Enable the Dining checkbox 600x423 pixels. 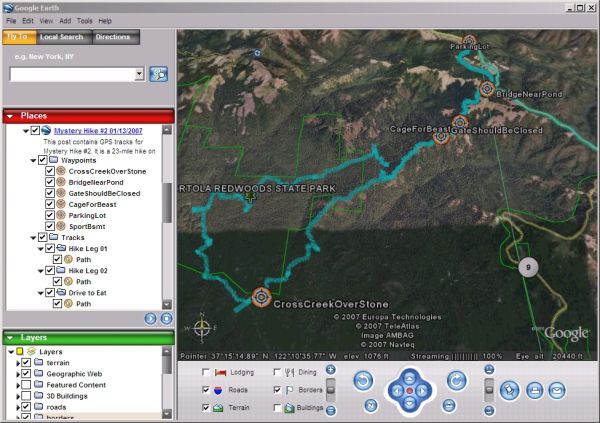tap(277, 372)
